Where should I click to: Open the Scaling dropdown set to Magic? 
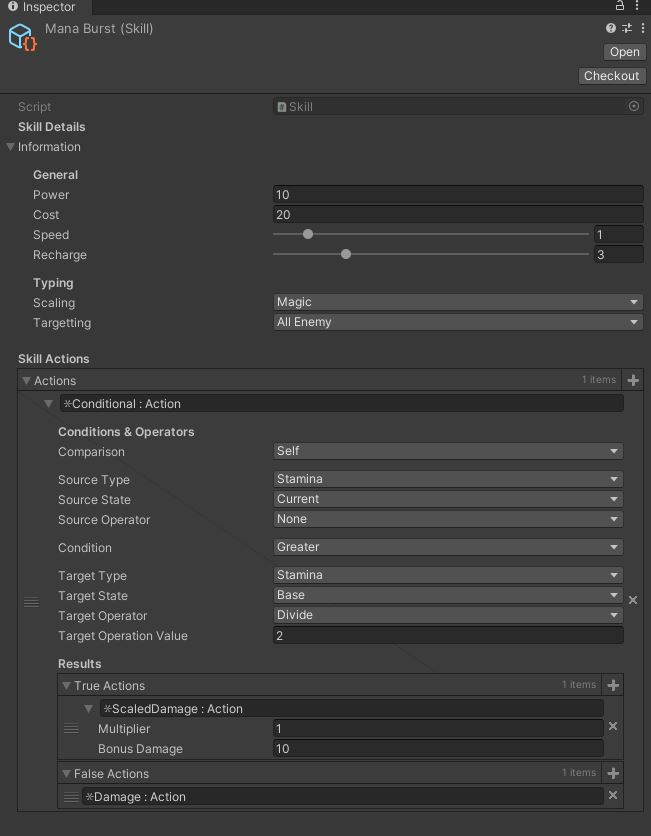[x=458, y=302]
